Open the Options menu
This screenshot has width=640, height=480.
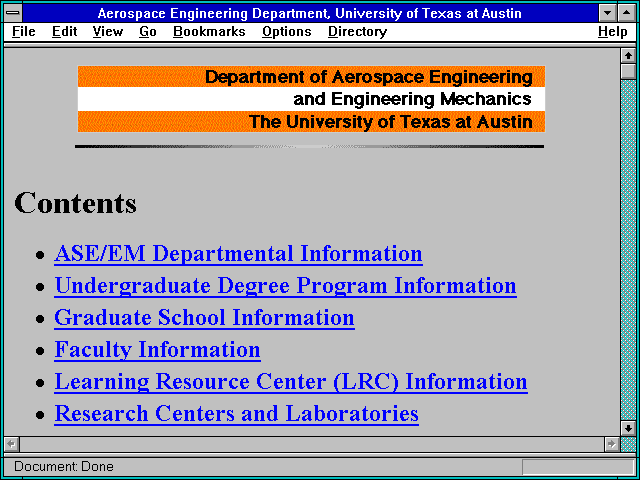(x=287, y=31)
